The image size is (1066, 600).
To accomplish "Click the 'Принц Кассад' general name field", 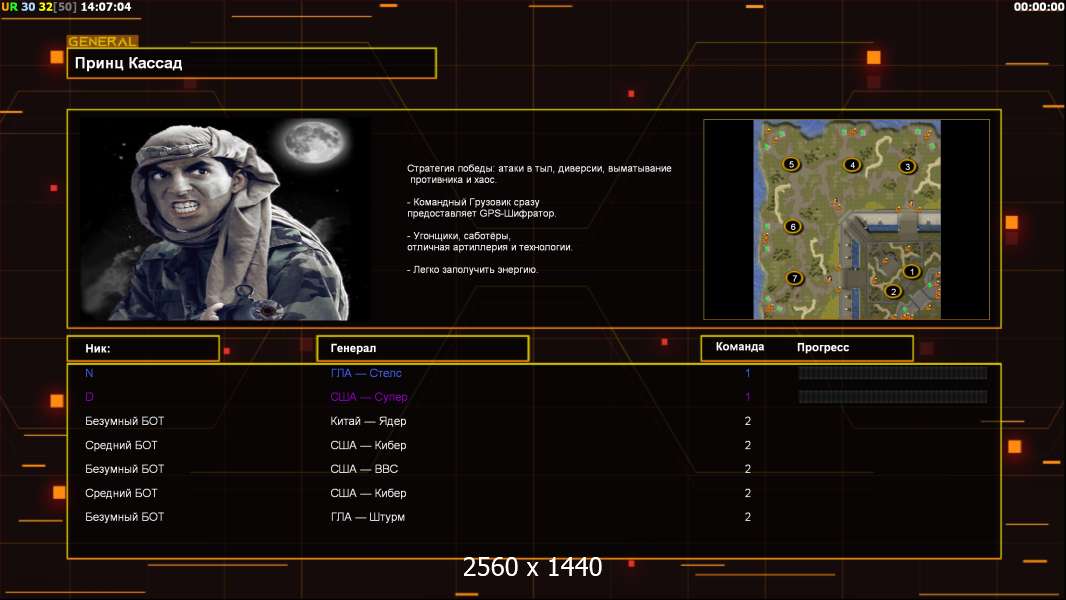I will coord(251,63).
